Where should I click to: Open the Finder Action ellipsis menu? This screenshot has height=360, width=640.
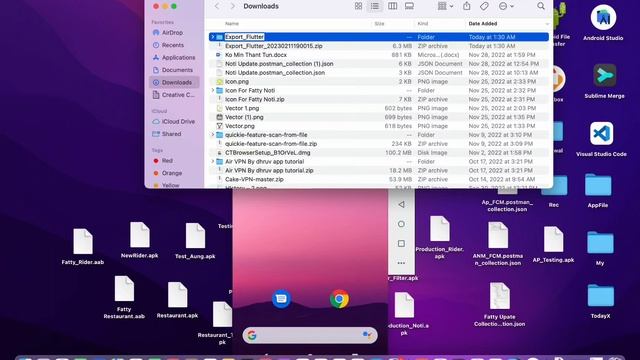[x=506, y=6]
